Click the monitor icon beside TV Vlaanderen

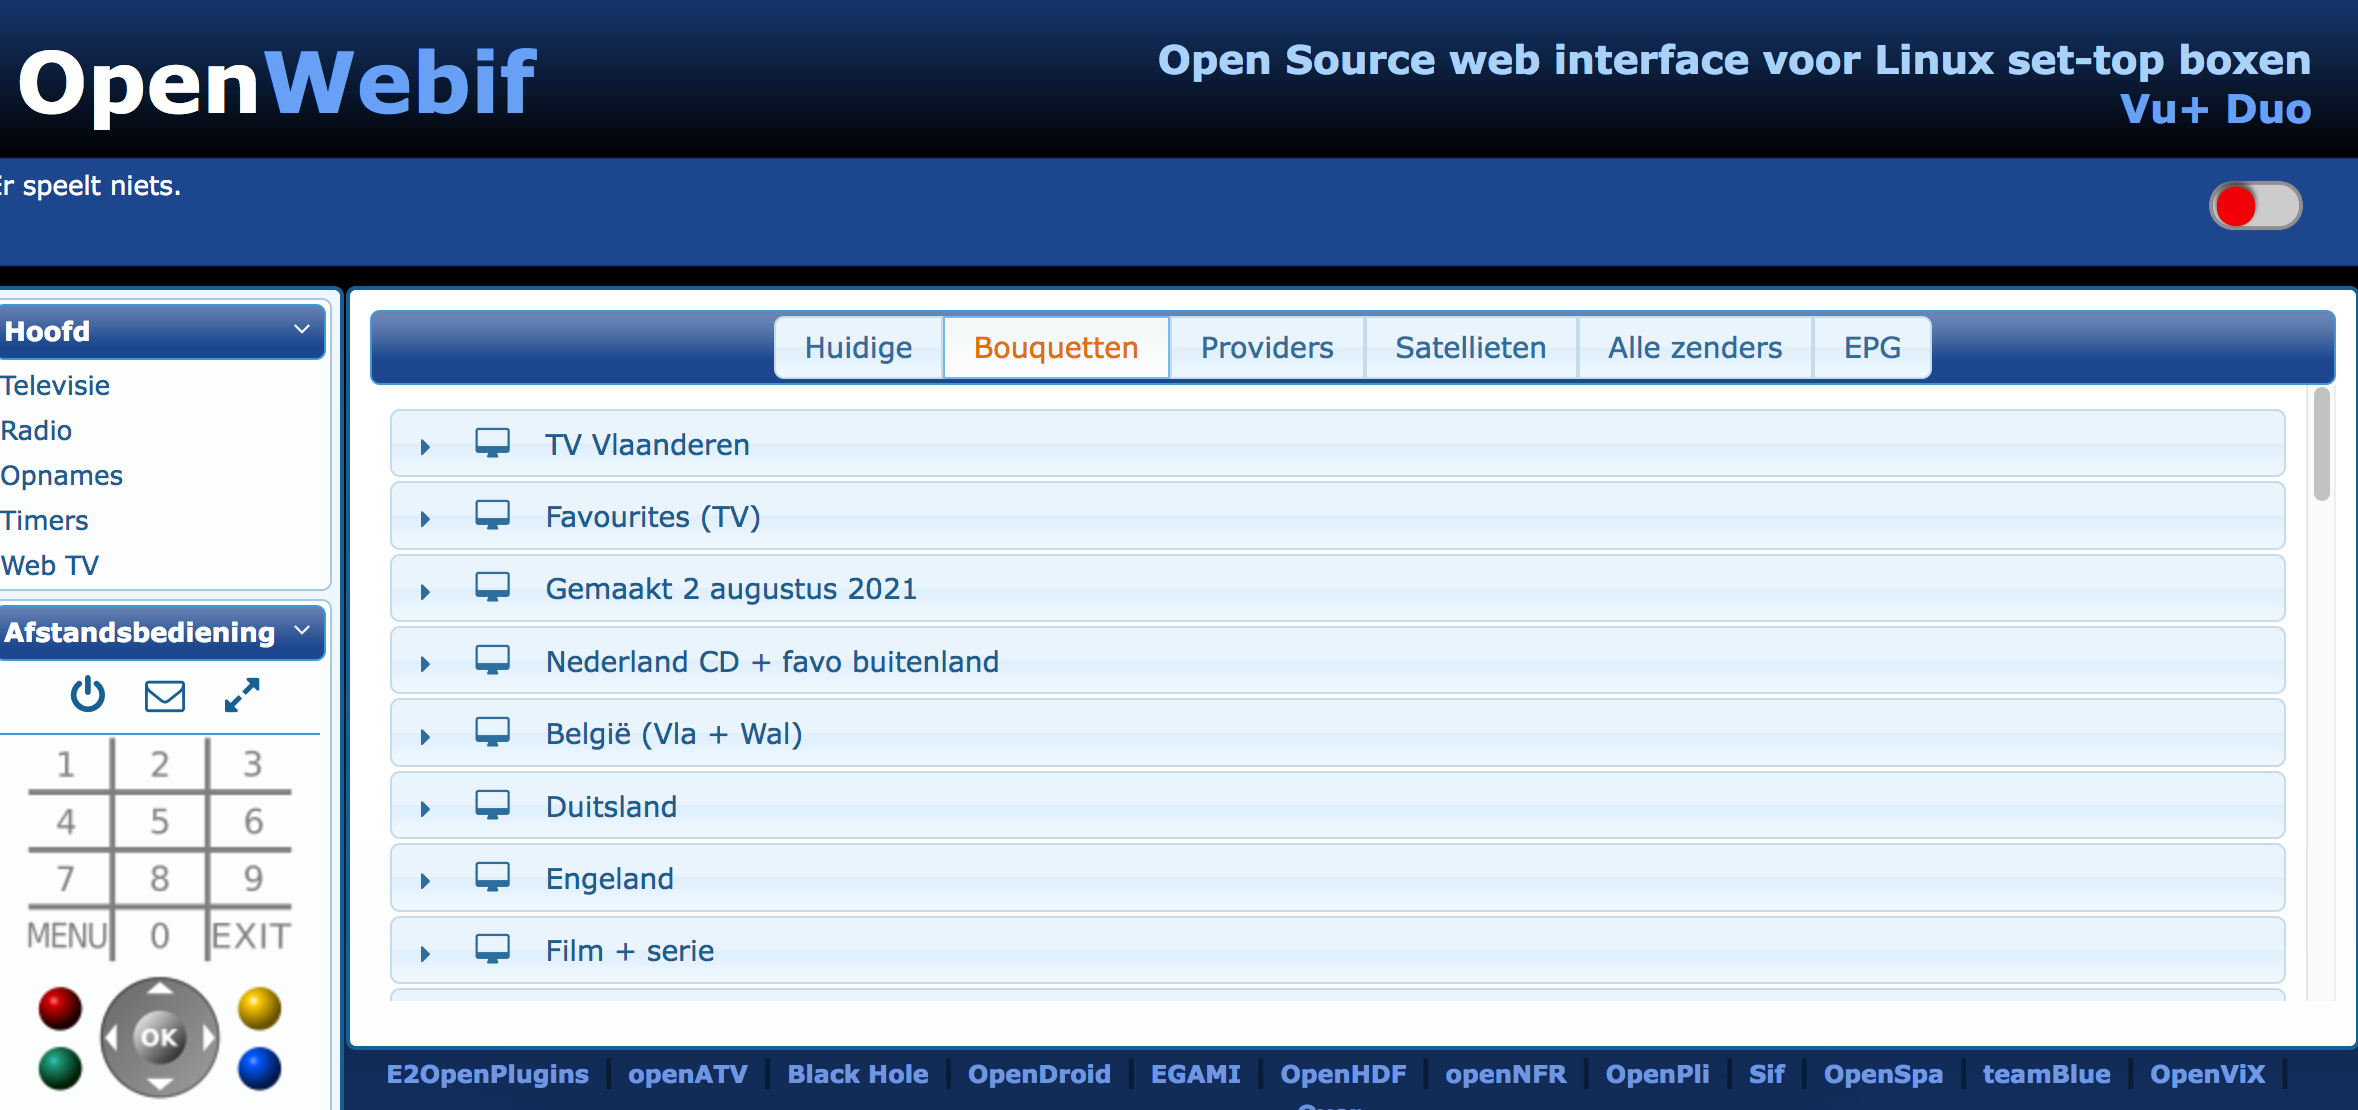point(492,443)
